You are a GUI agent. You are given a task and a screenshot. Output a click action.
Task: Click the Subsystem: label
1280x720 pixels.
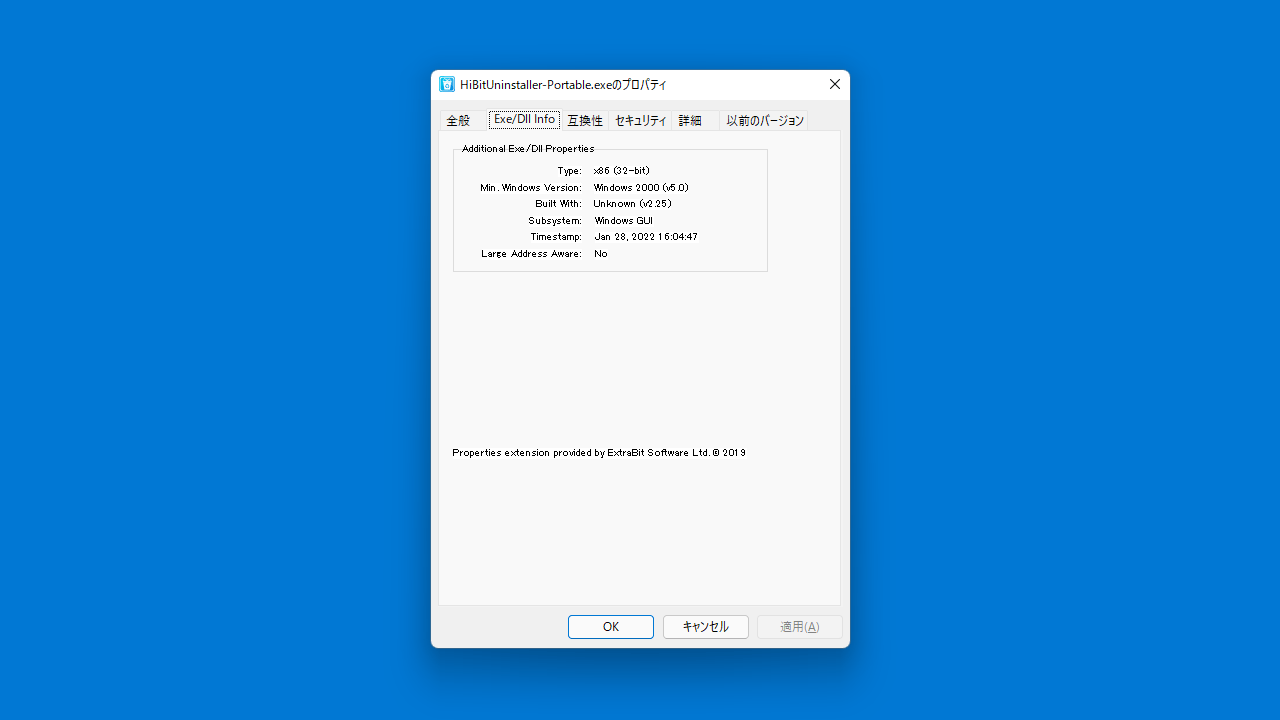coord(555,221)
